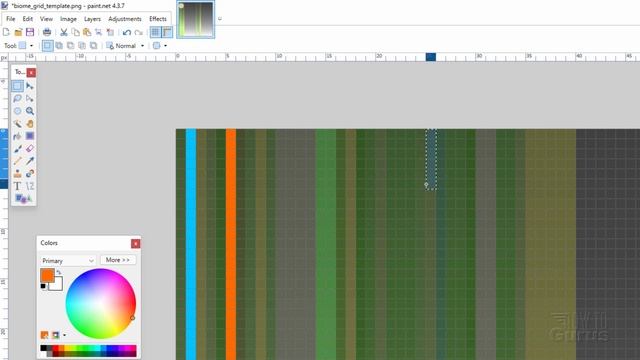
Task: Undo the last action
Action: click(127, 32)
